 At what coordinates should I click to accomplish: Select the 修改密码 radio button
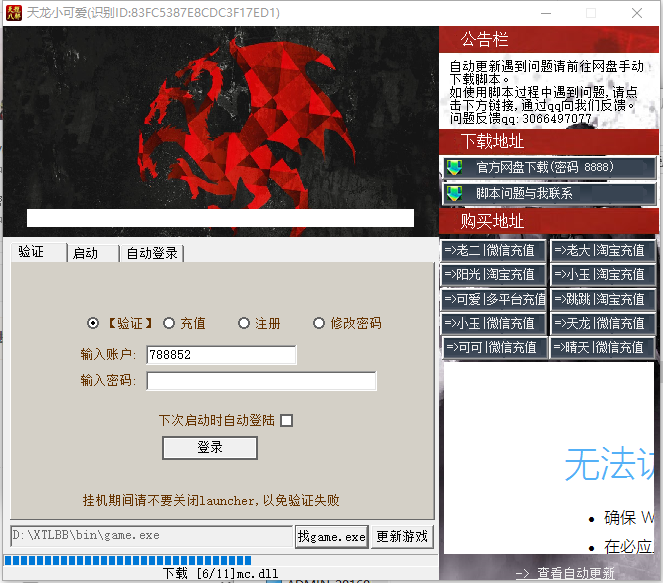(319, 323)
